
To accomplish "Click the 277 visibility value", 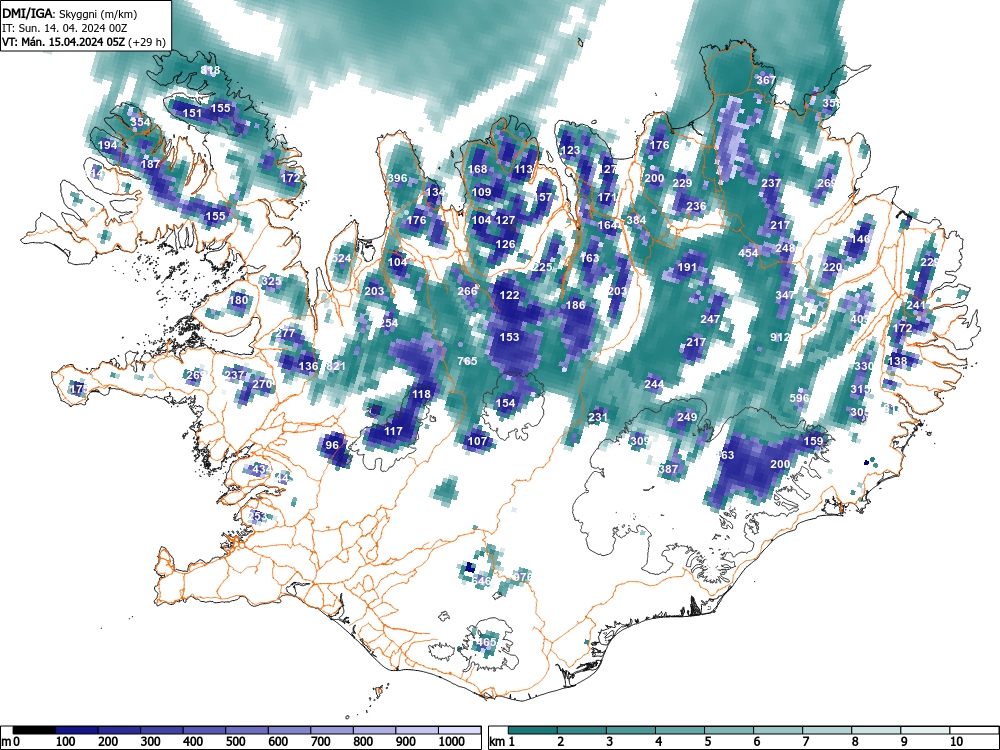I will (x=286, y=333).
